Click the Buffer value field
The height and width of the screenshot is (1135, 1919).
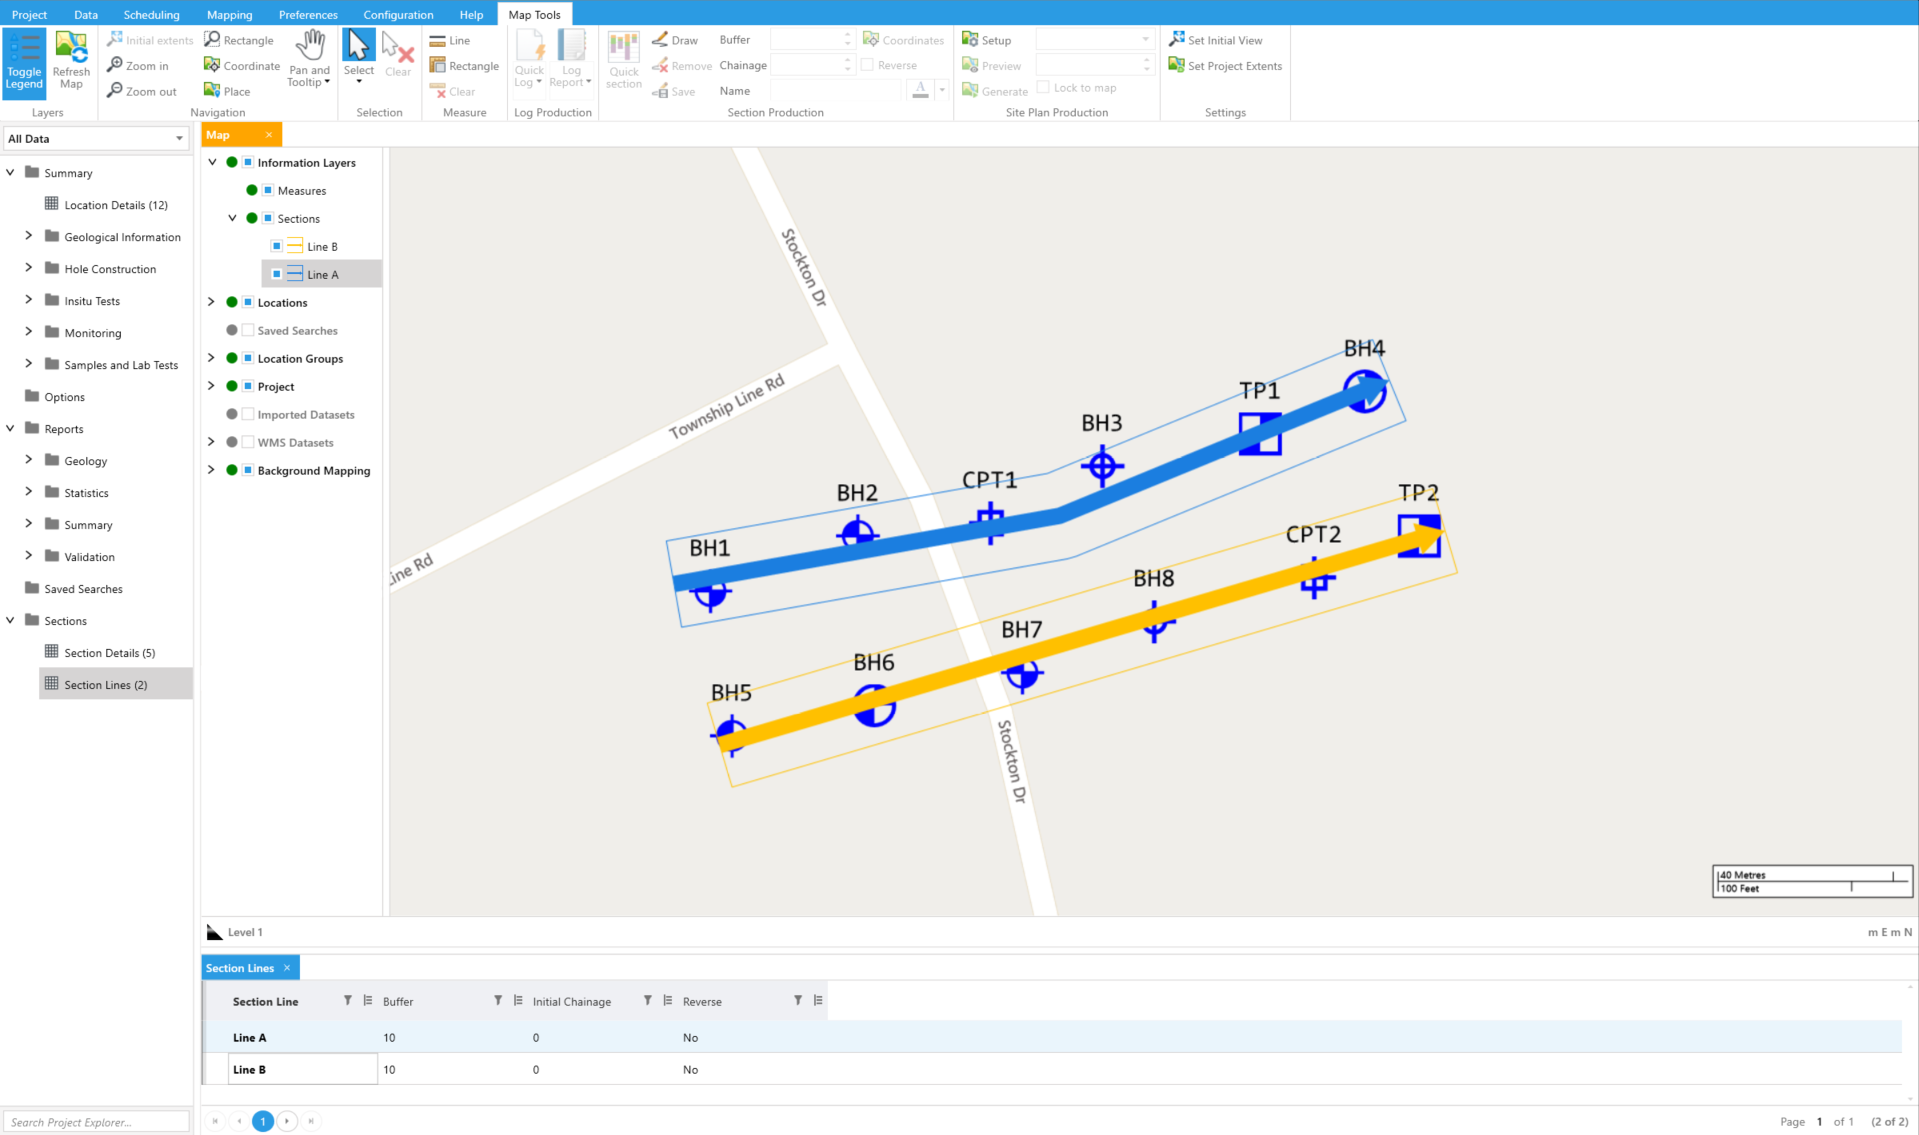812,40
